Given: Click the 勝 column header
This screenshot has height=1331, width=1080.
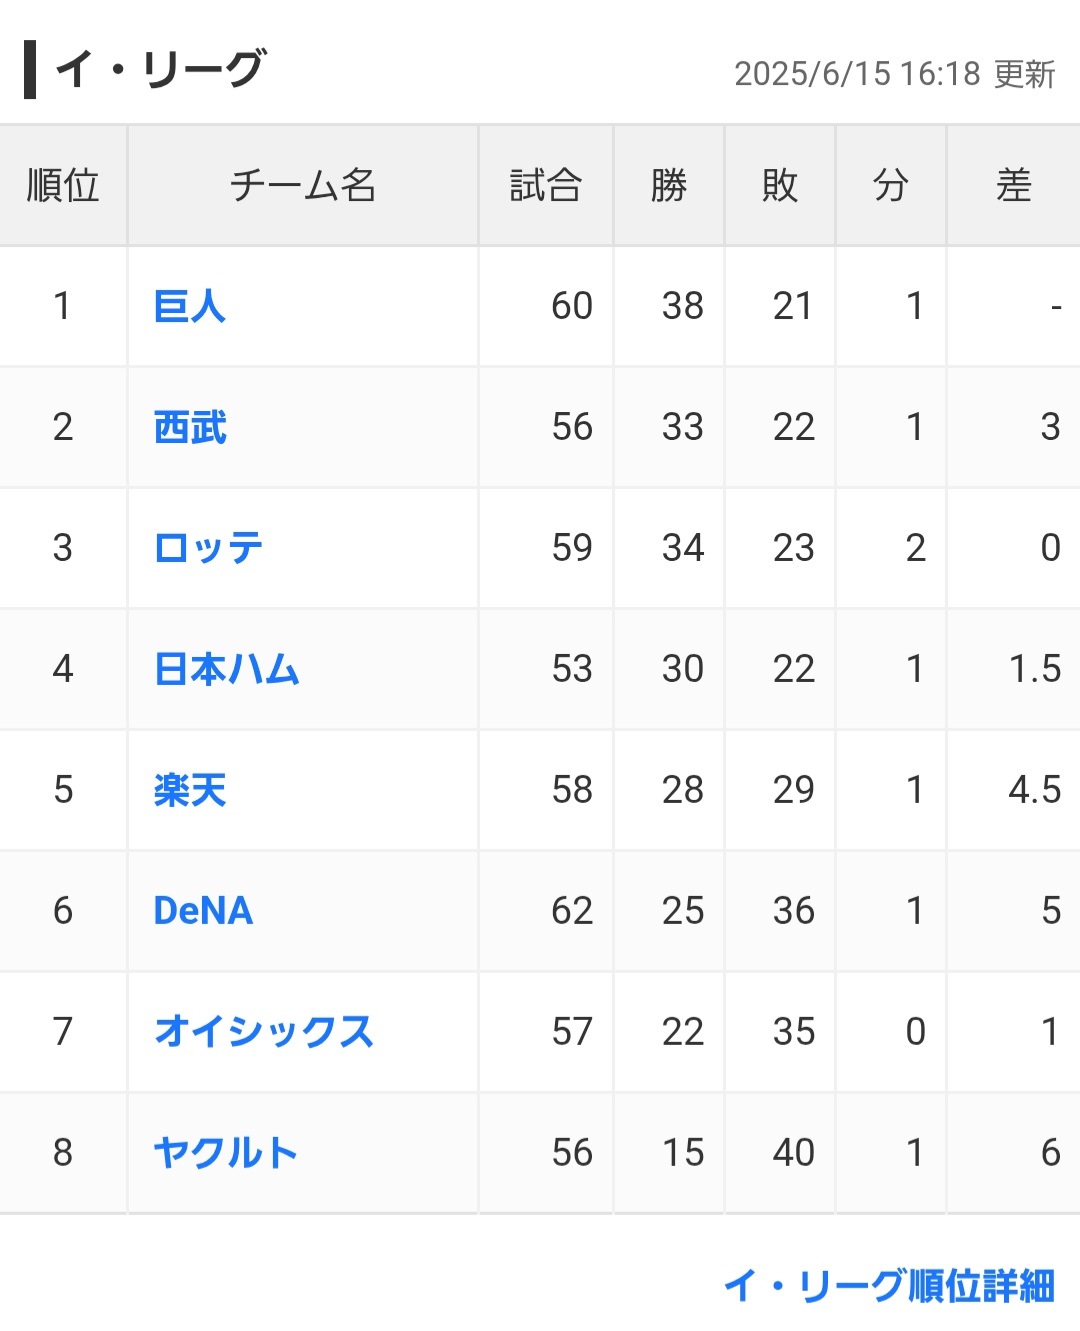Looking at the screenshot, I should pyautogui.click(x=669, y=186).
